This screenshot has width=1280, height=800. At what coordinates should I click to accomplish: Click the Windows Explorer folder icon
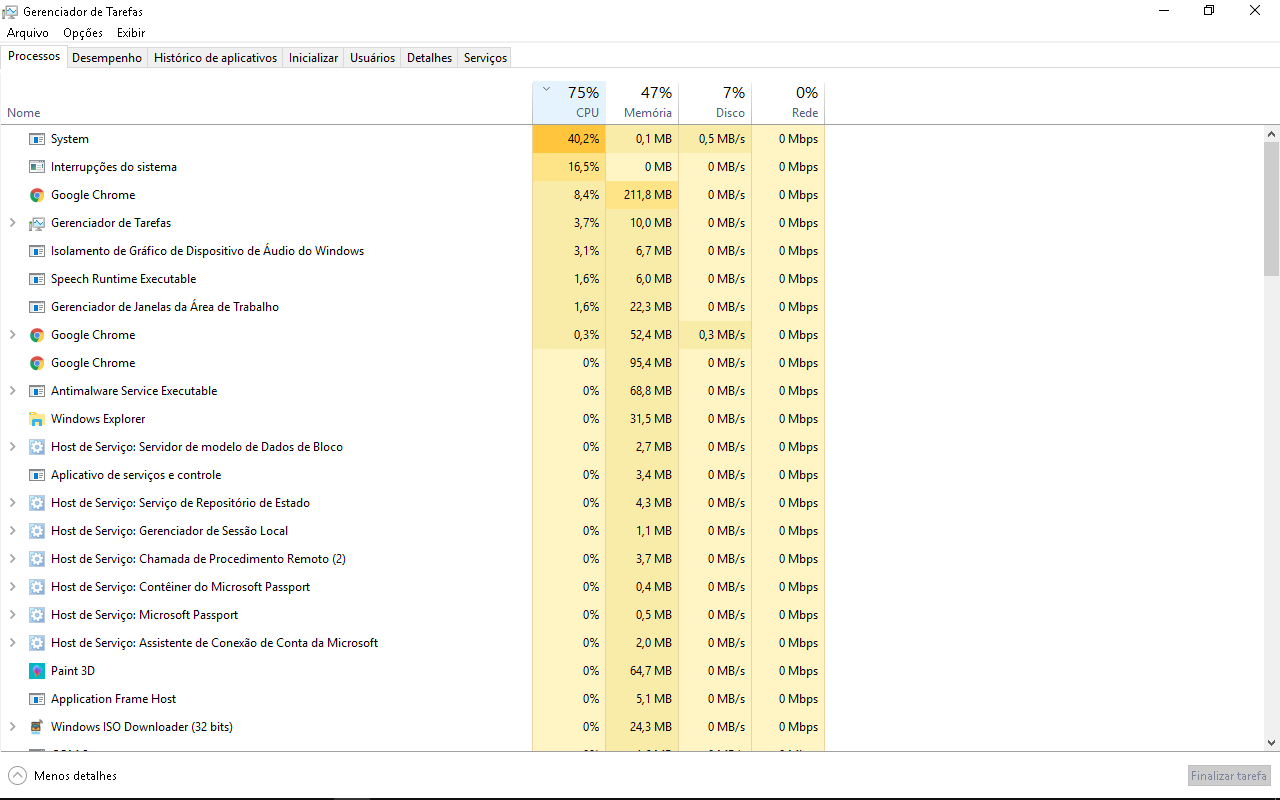pos(37,419)
